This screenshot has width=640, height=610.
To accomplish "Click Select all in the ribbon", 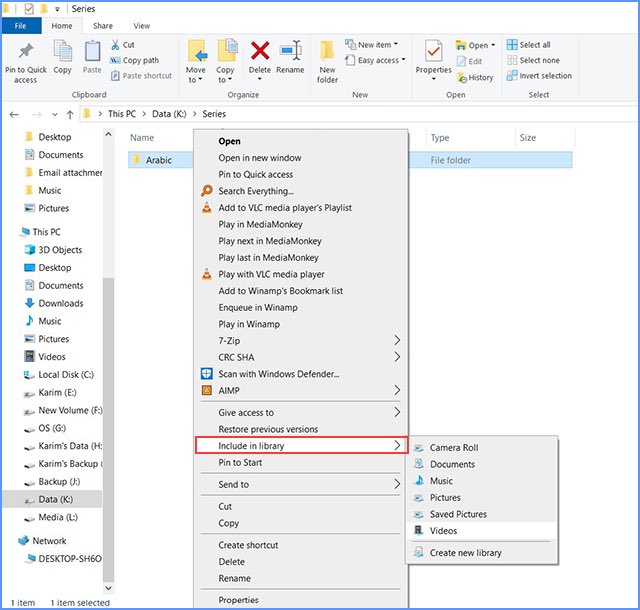I will point(529,45).
